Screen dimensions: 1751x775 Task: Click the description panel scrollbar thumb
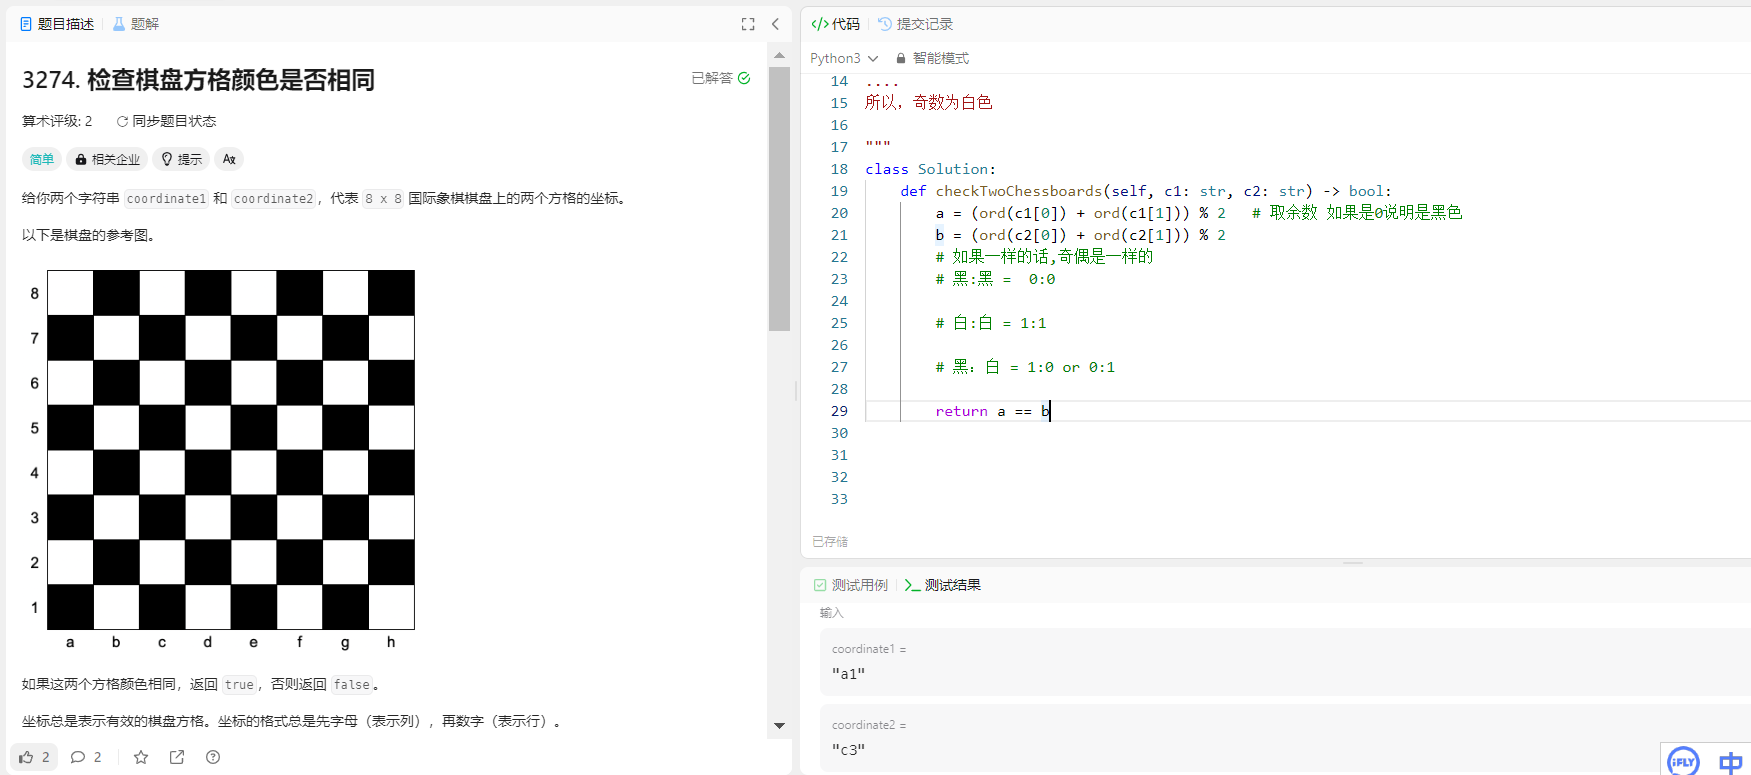pos(779,199)
